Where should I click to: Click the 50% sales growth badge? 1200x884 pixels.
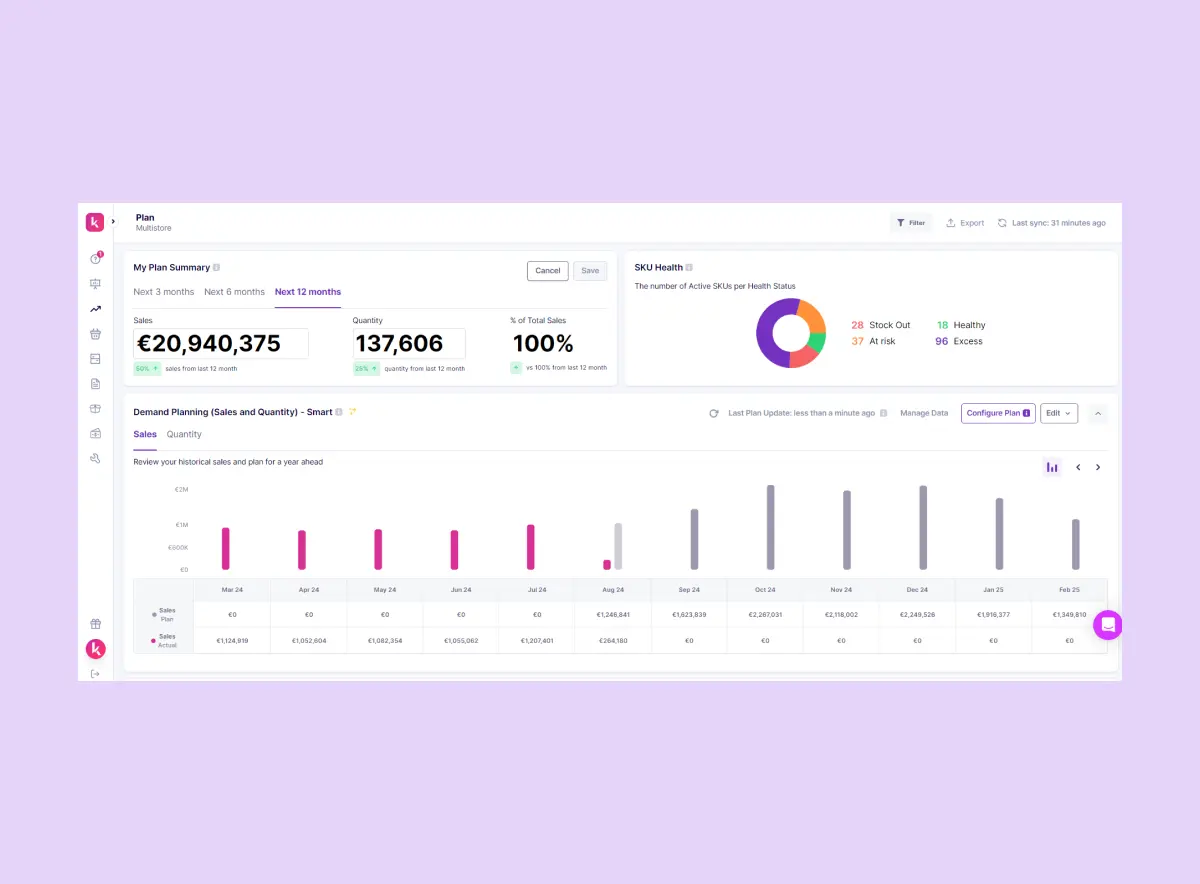pos(147,369)
